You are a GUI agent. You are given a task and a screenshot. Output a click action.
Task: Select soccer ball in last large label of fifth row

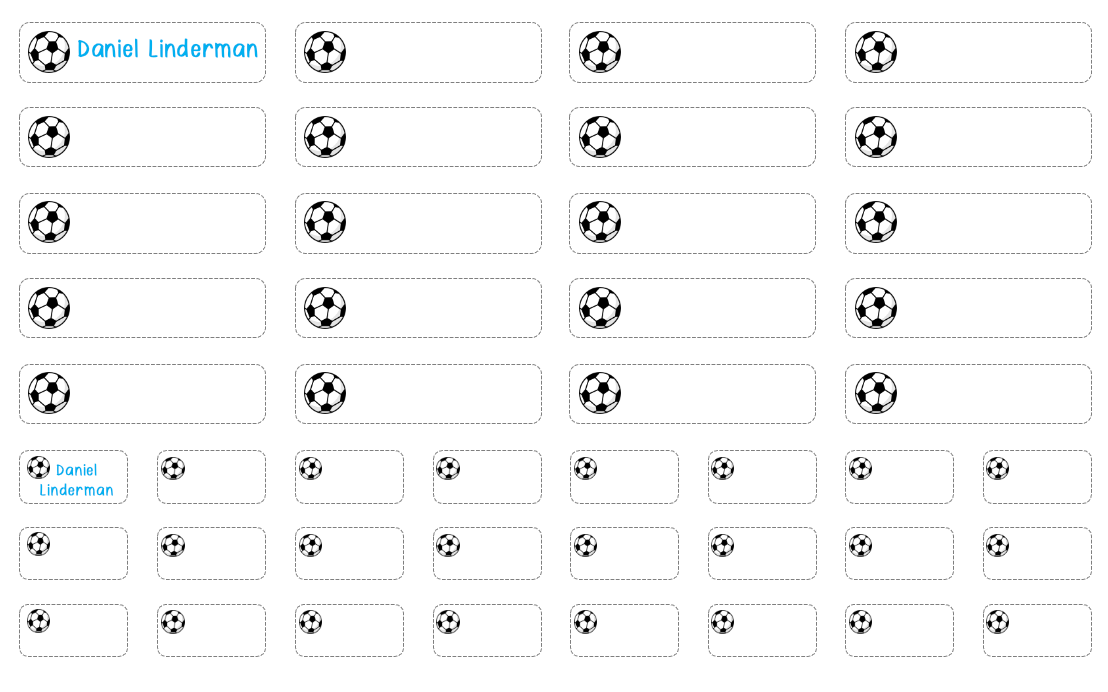(876, 393)
